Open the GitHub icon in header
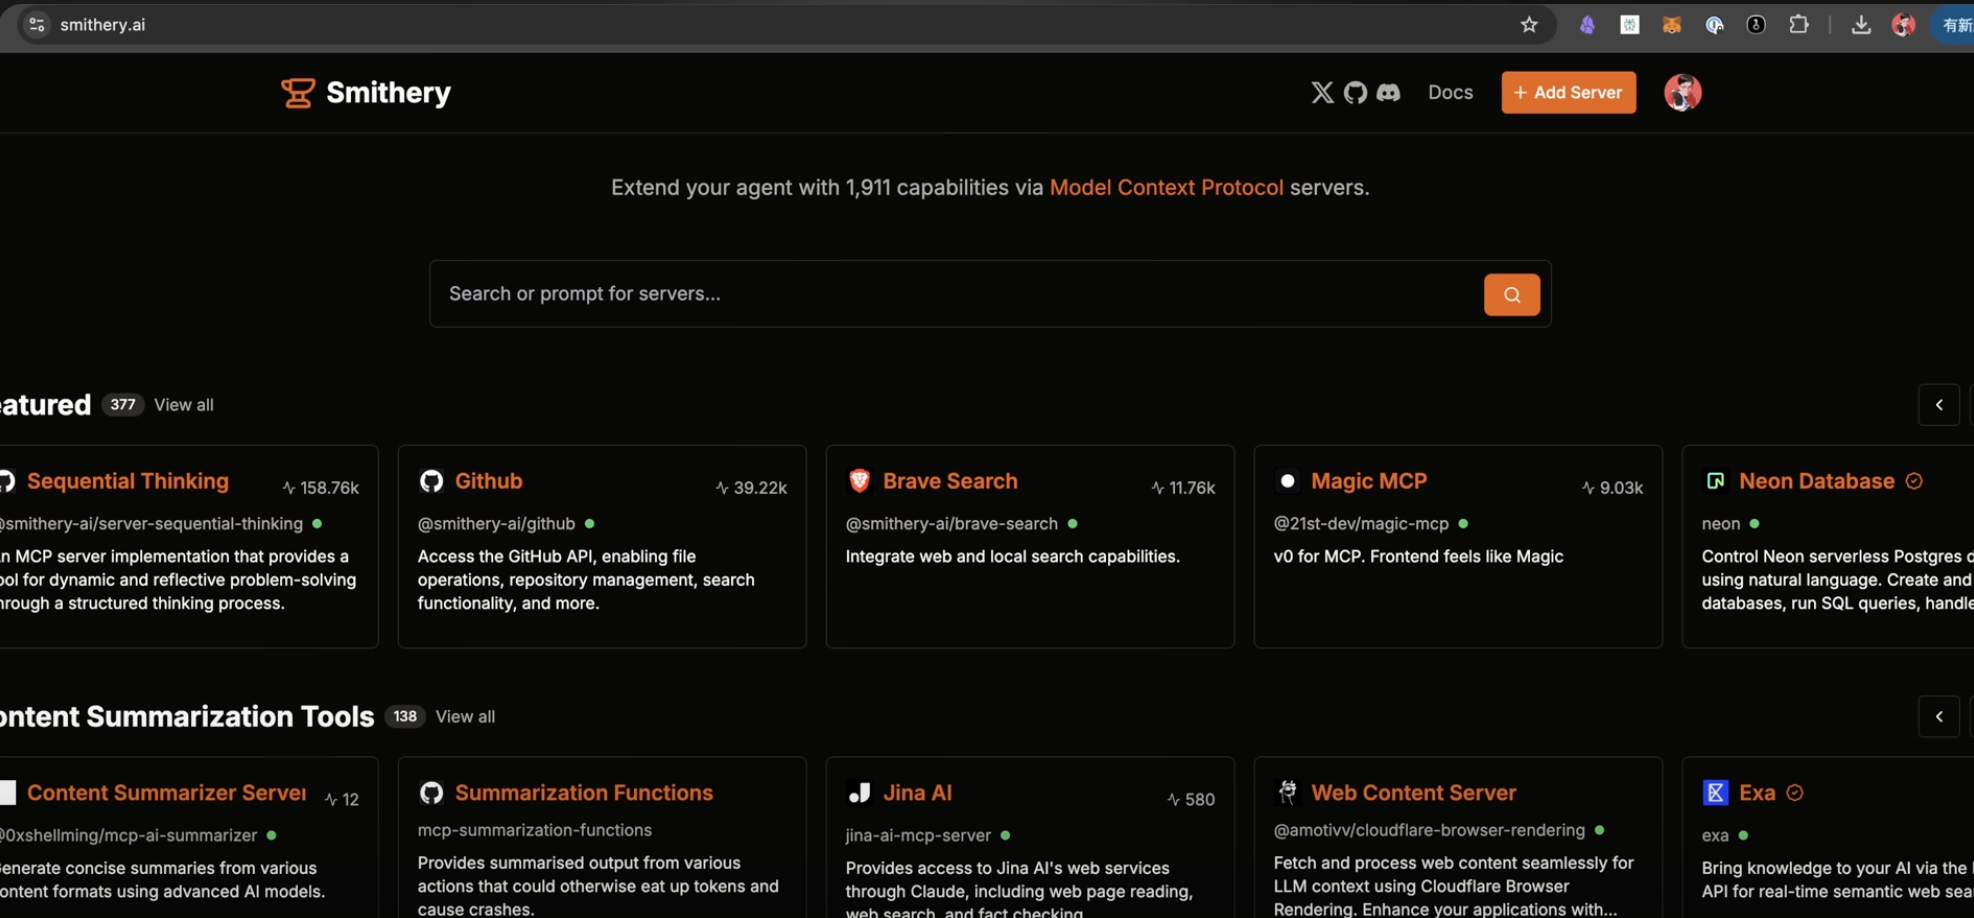This screenshot has height=918, width=1974. pyautogui.click(x=1355, y=93)
